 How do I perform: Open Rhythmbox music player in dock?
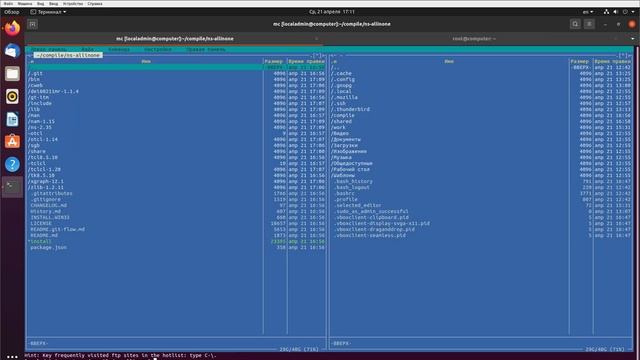12,96
